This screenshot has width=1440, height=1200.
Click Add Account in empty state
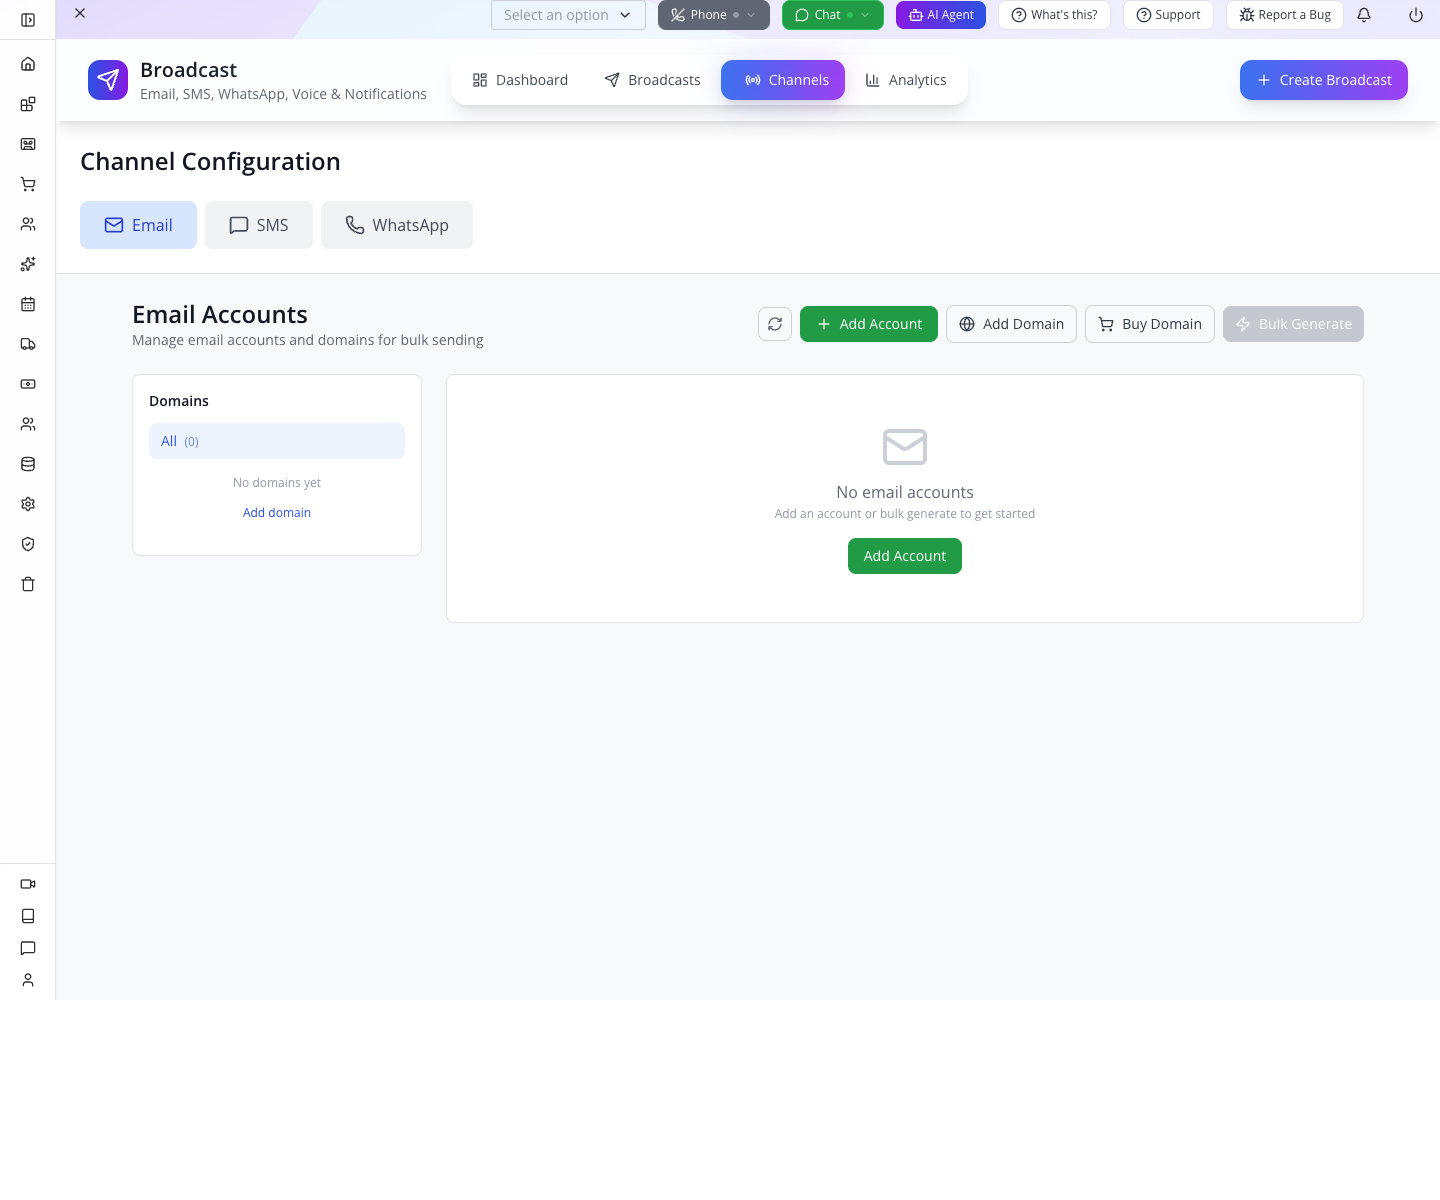coord(905,556)
